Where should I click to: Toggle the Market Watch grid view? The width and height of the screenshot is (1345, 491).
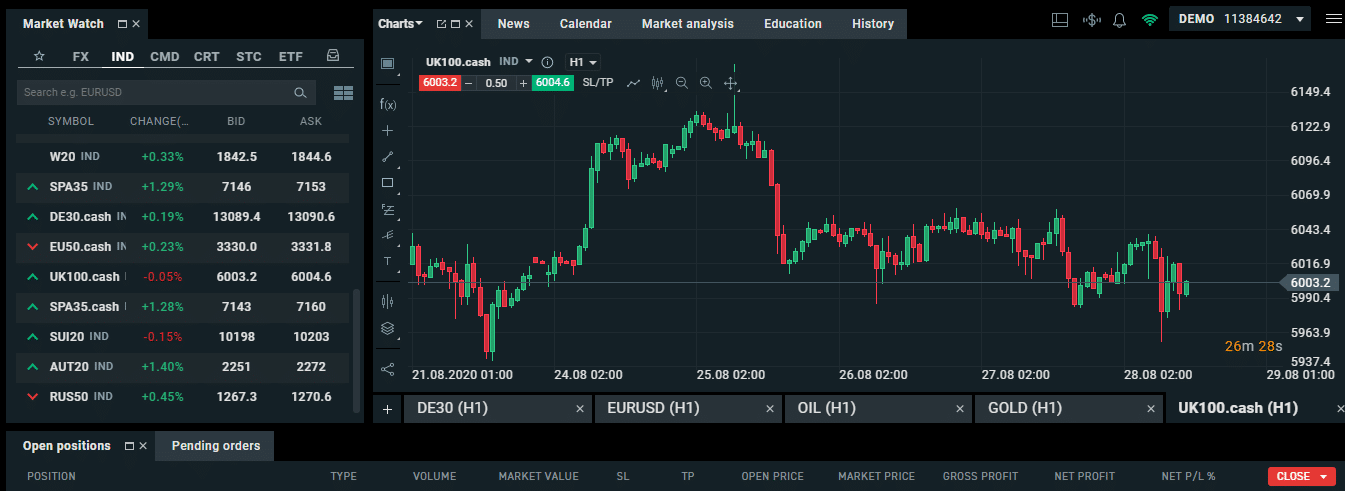pyautogui.click(x=343, y=93)
